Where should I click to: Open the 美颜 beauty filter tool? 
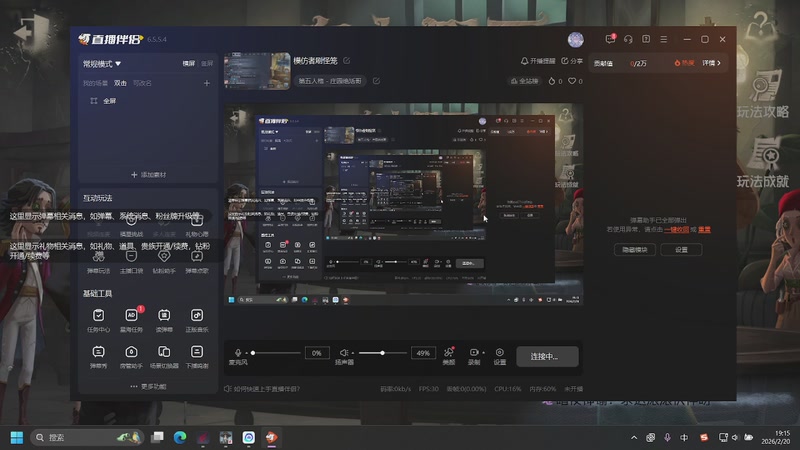(448, 356)
